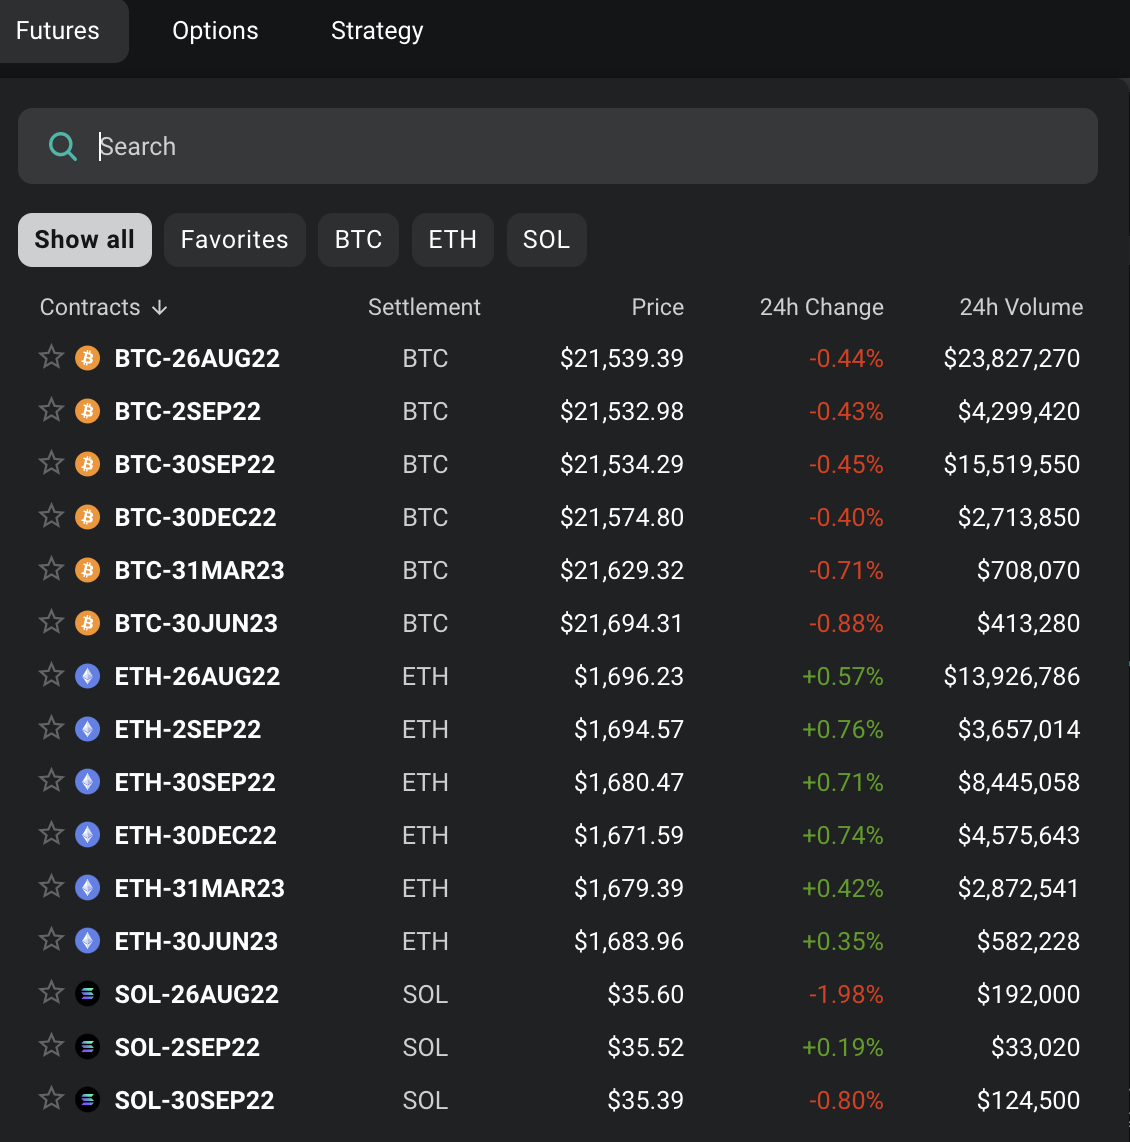Star the ETH-30SEP22 contract as favorite
Image resolution: width=1130 pixels, height=1142 pixels.
click(51, 781)
